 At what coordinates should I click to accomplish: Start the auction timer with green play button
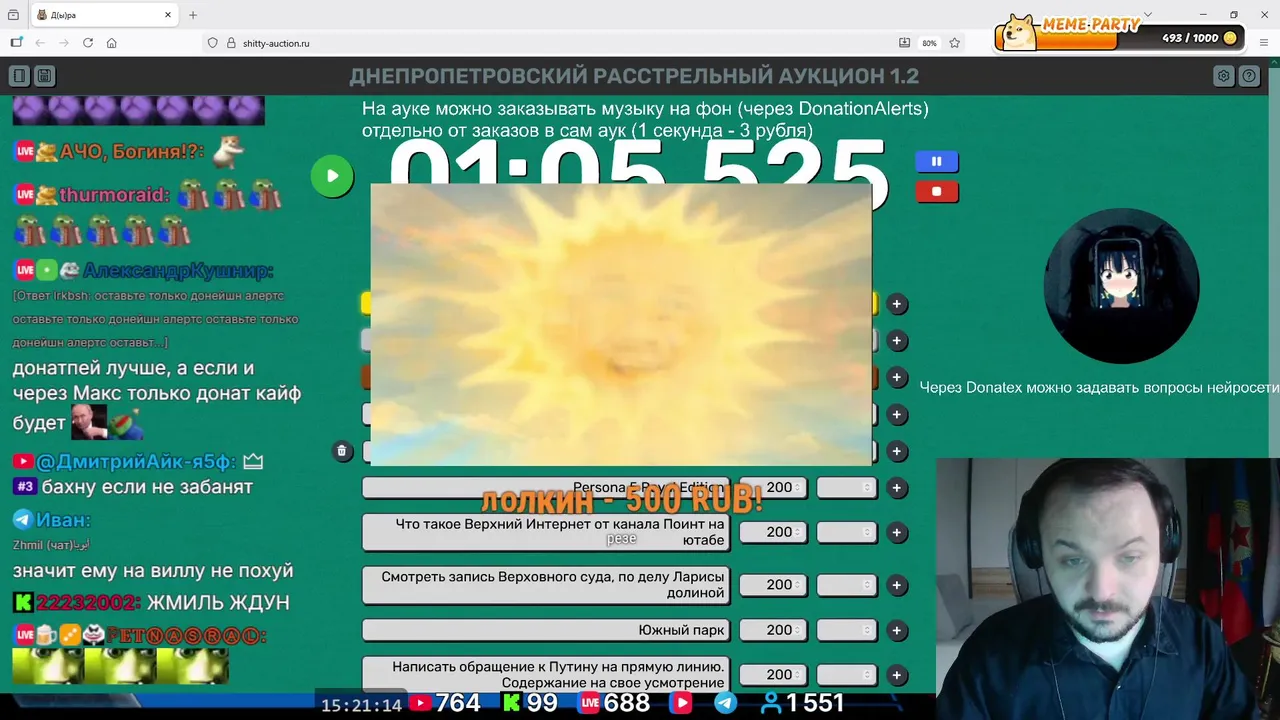point(332,176)
